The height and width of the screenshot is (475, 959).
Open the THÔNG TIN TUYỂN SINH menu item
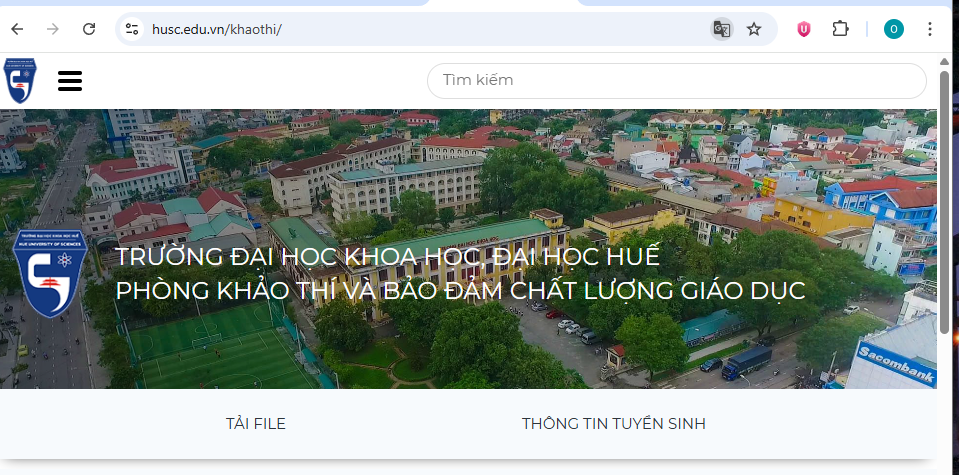(613, 424)
